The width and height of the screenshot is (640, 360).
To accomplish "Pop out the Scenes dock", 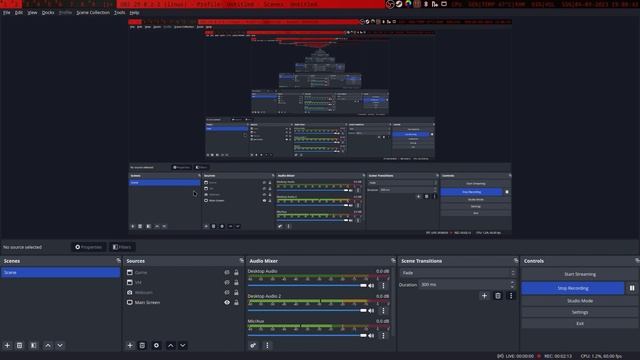I will tap(118, 260).
